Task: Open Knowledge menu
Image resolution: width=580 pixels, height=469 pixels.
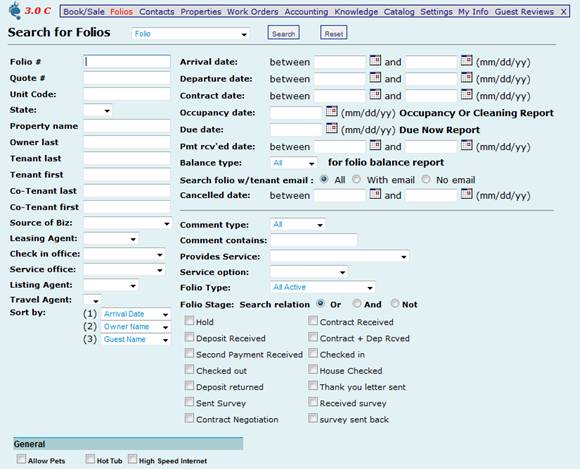Action: pos(356,12)
